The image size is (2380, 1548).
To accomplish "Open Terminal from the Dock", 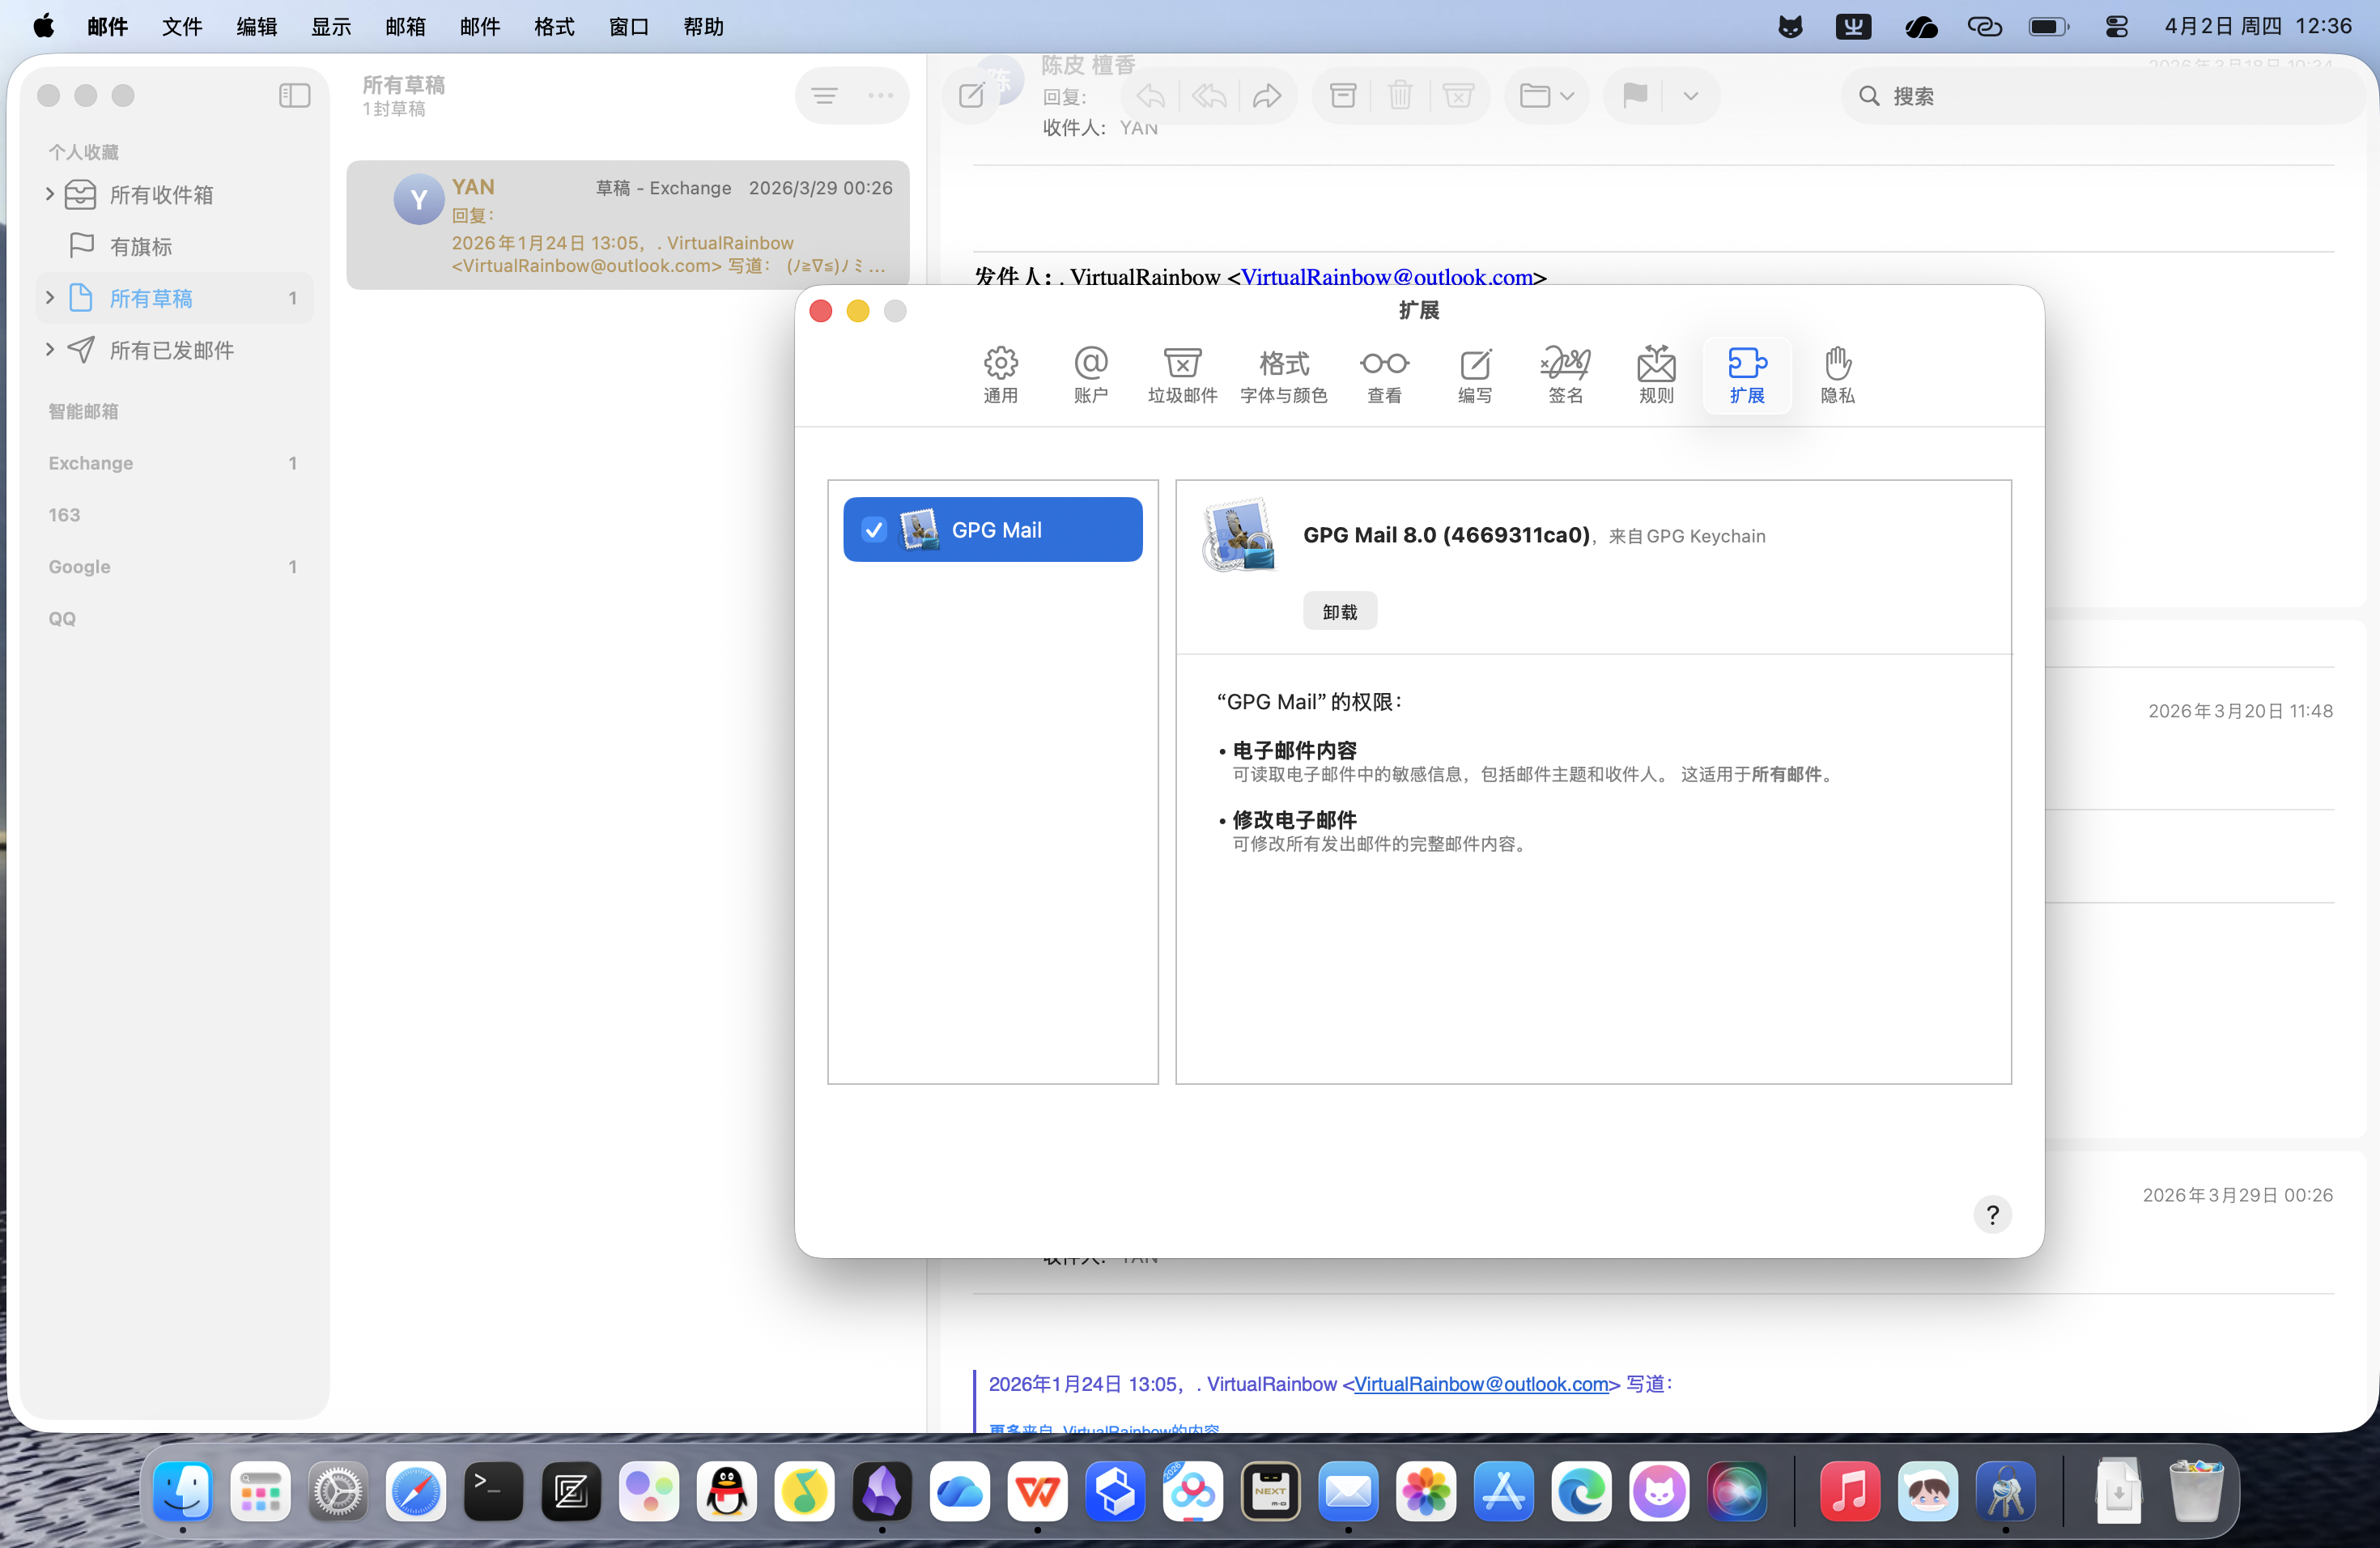I will point(494,1493).
